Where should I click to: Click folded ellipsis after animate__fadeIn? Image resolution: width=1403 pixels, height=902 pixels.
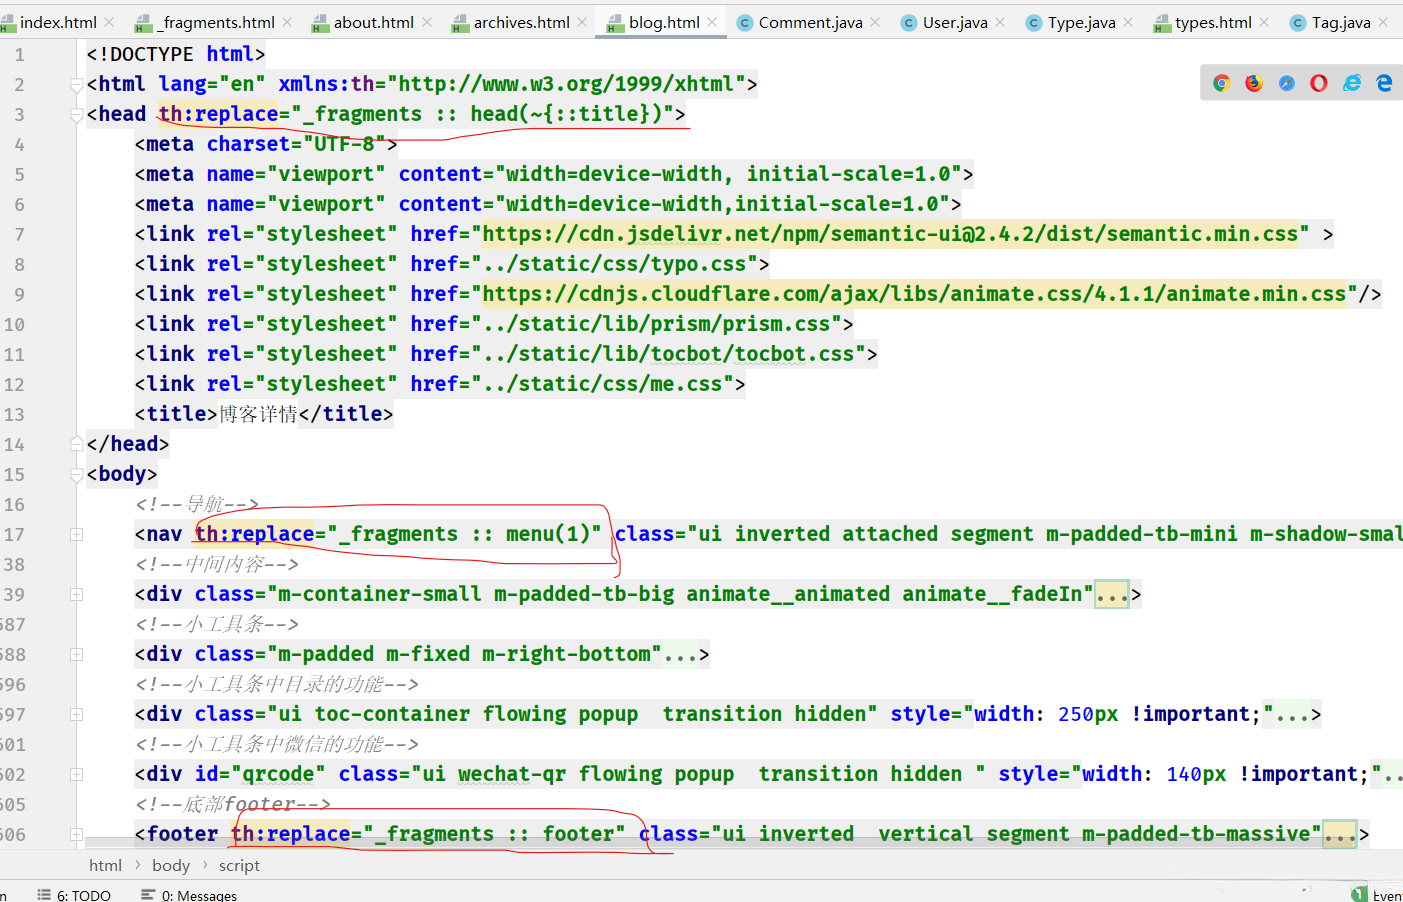coord(1112,595)
